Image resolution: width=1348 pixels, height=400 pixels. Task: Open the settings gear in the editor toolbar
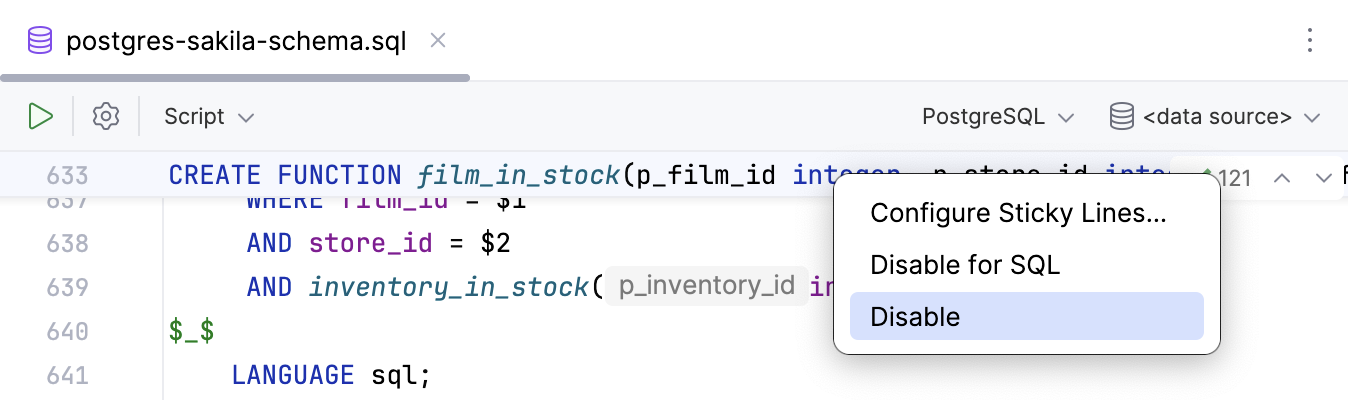[x=105, y=117]
